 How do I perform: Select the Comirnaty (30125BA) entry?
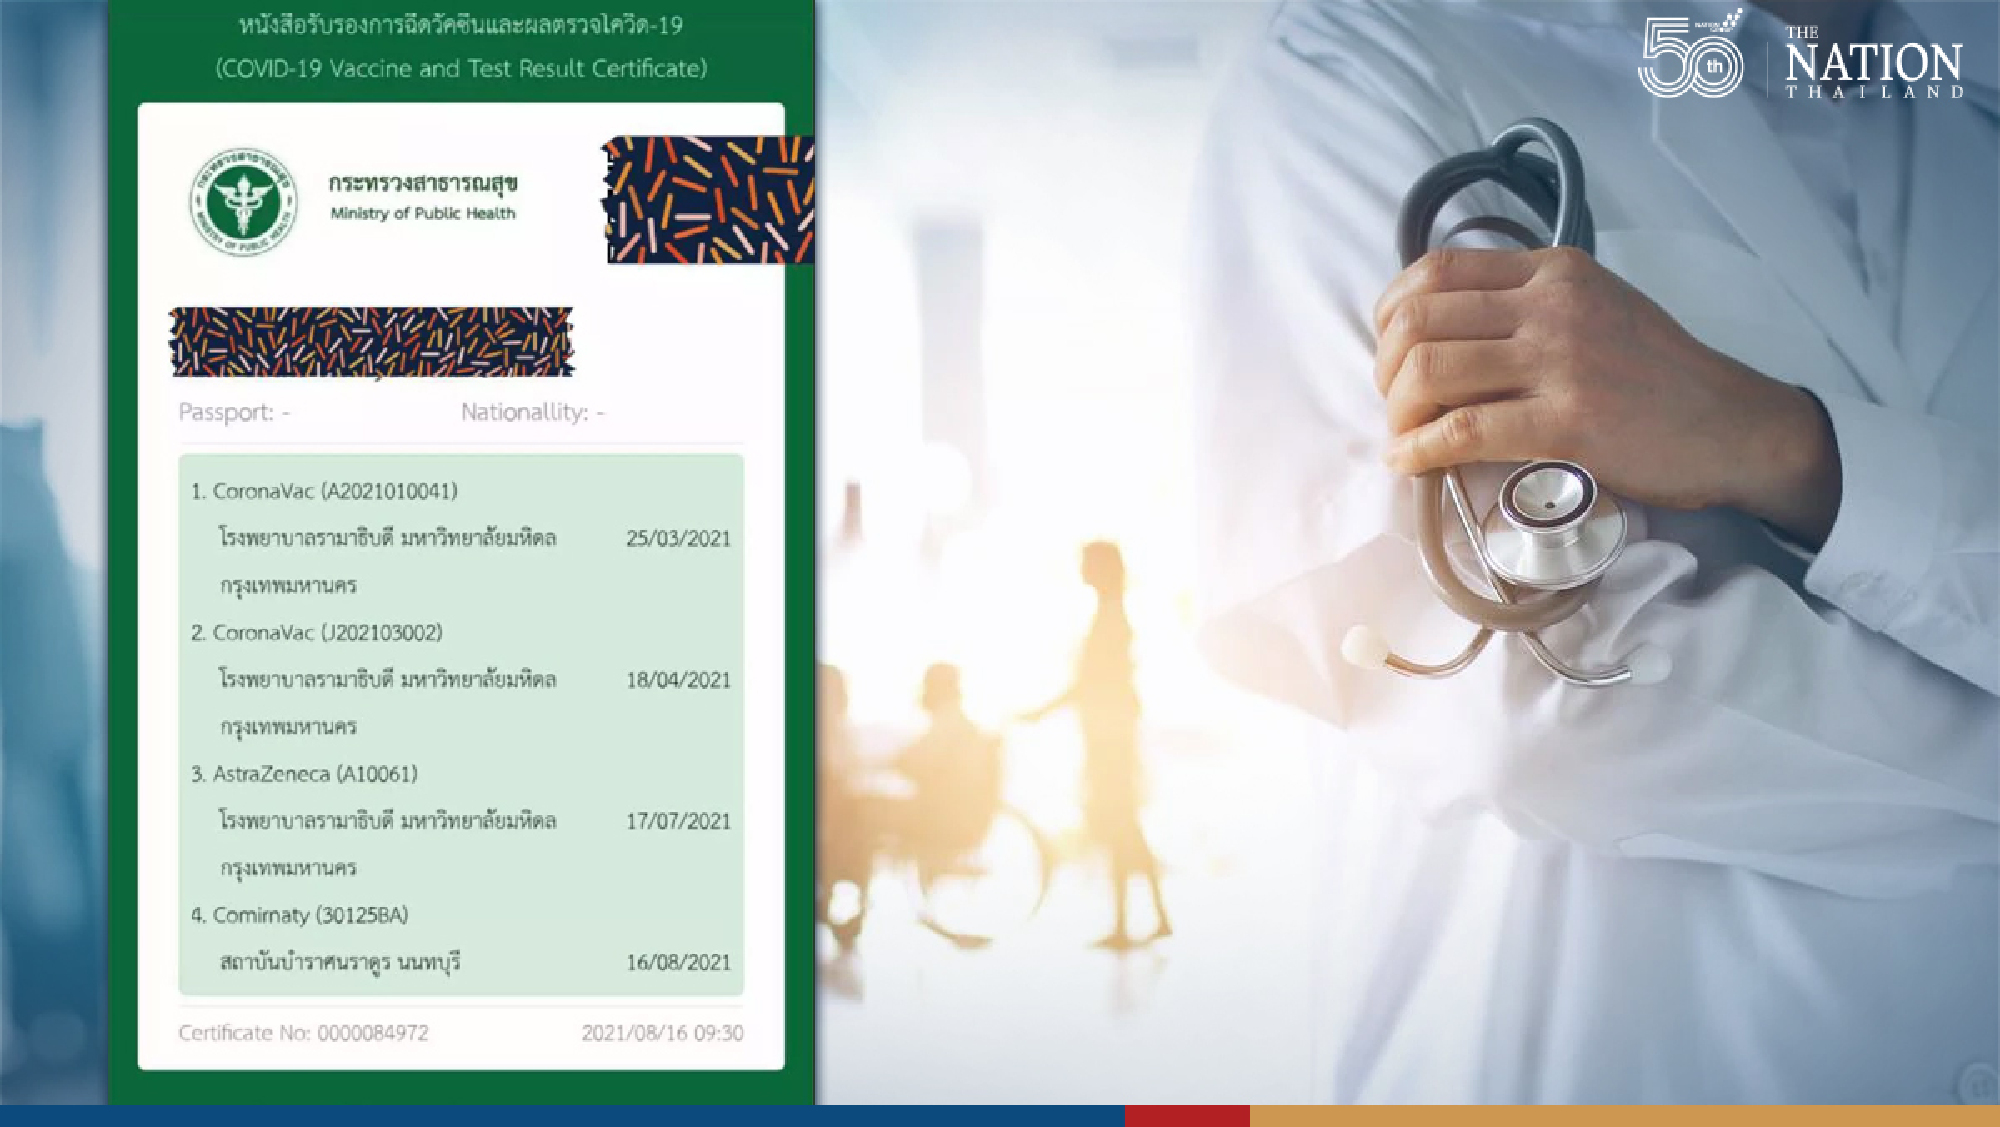299,915
